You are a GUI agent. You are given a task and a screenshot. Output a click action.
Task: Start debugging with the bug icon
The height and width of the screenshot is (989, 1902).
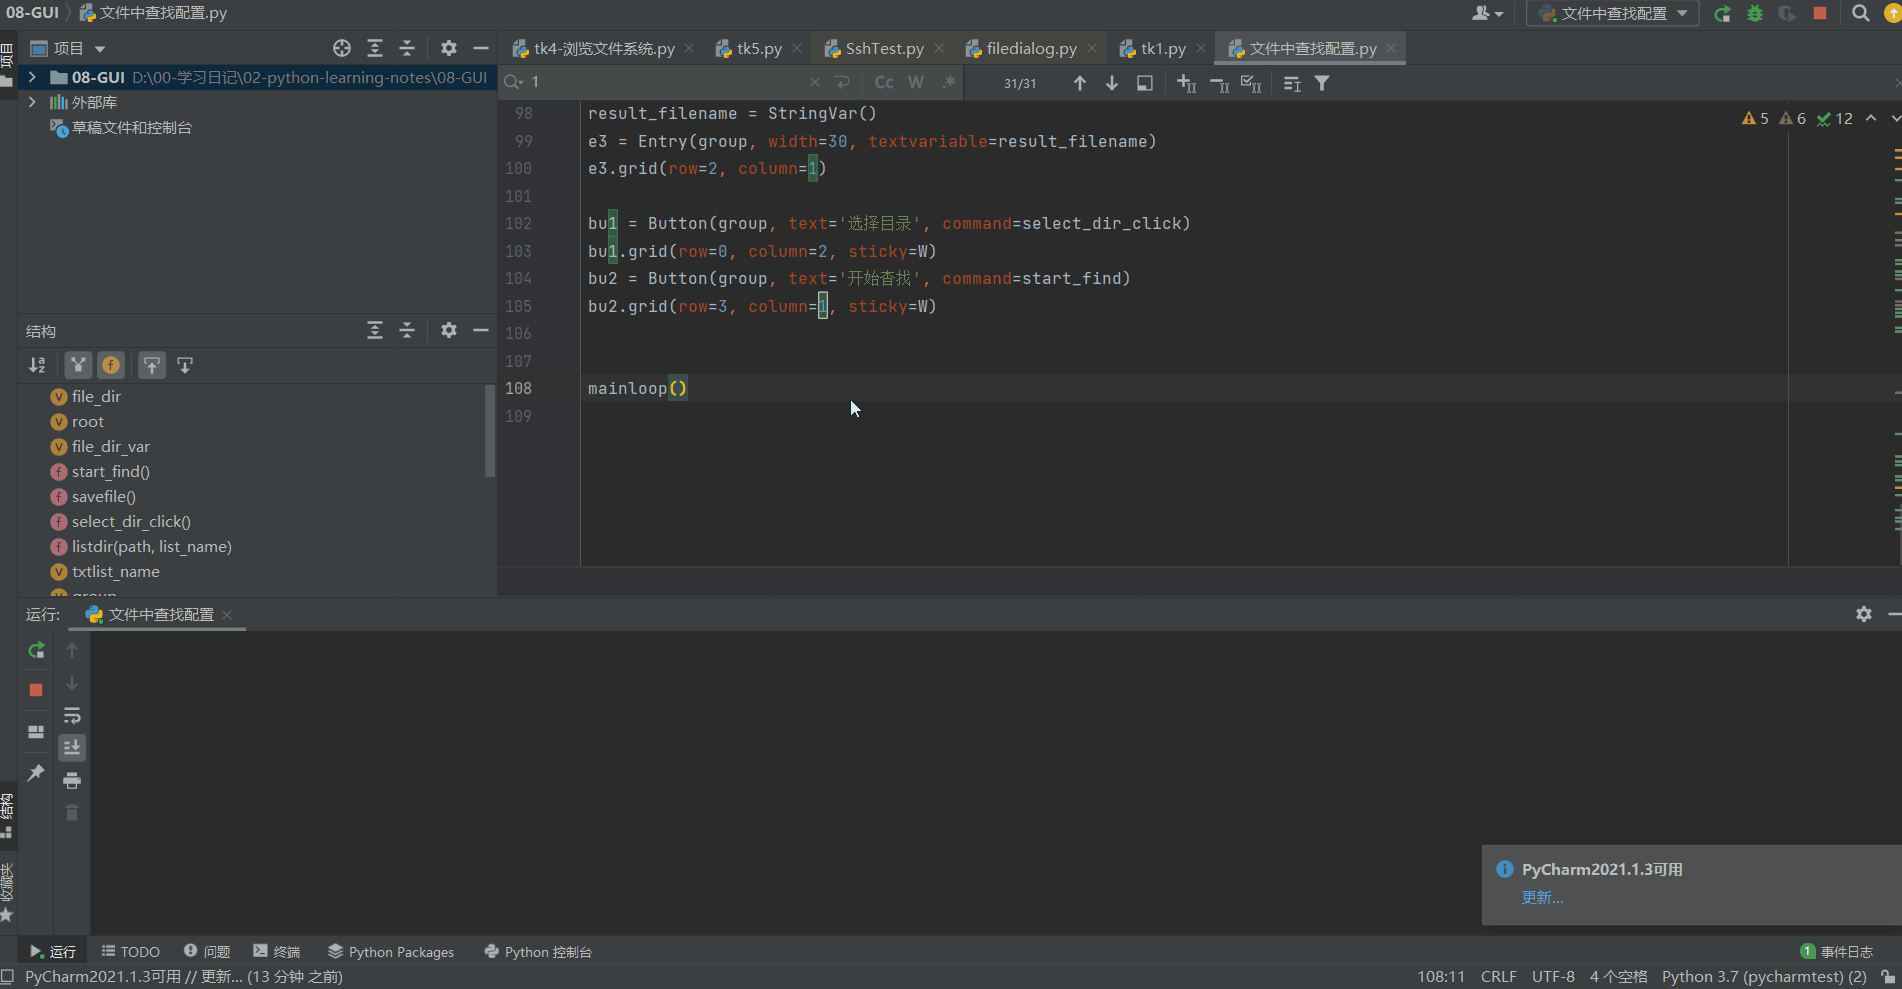(x=1755, y=14)
